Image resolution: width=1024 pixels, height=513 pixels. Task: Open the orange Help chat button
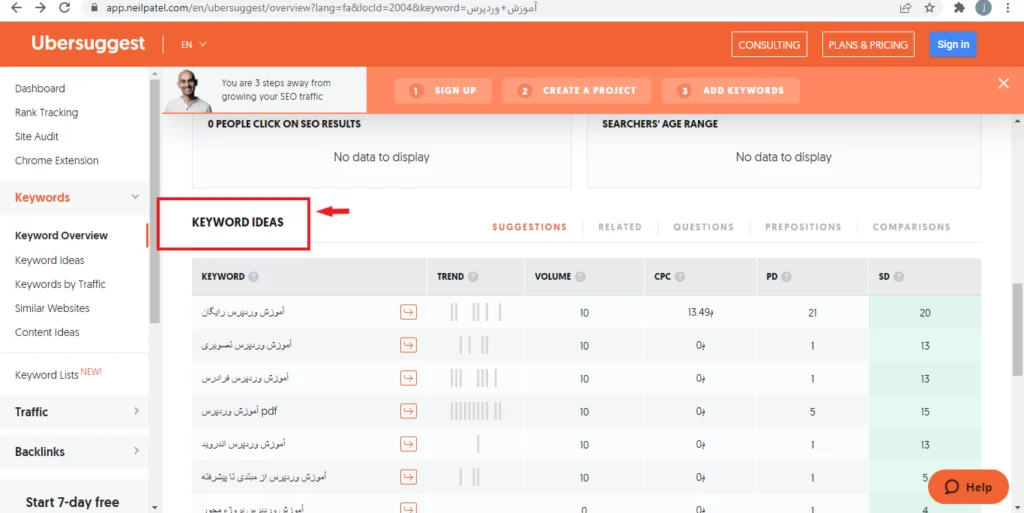coord(968,486)
